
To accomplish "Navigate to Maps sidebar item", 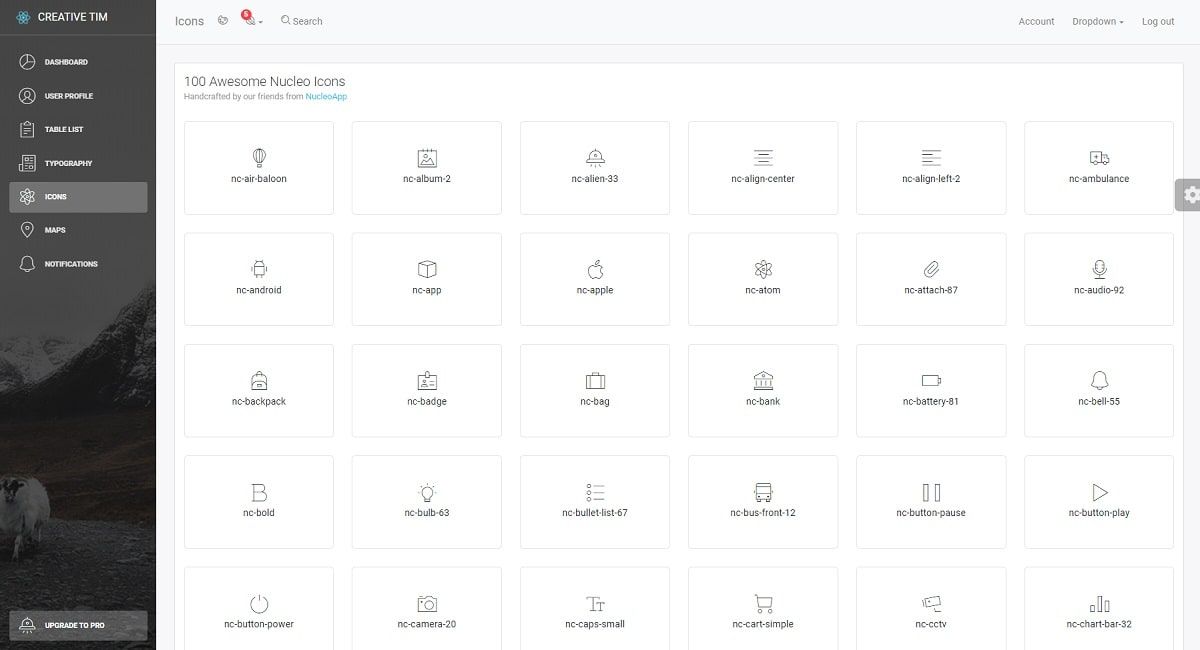I will [x=55, y=230].
